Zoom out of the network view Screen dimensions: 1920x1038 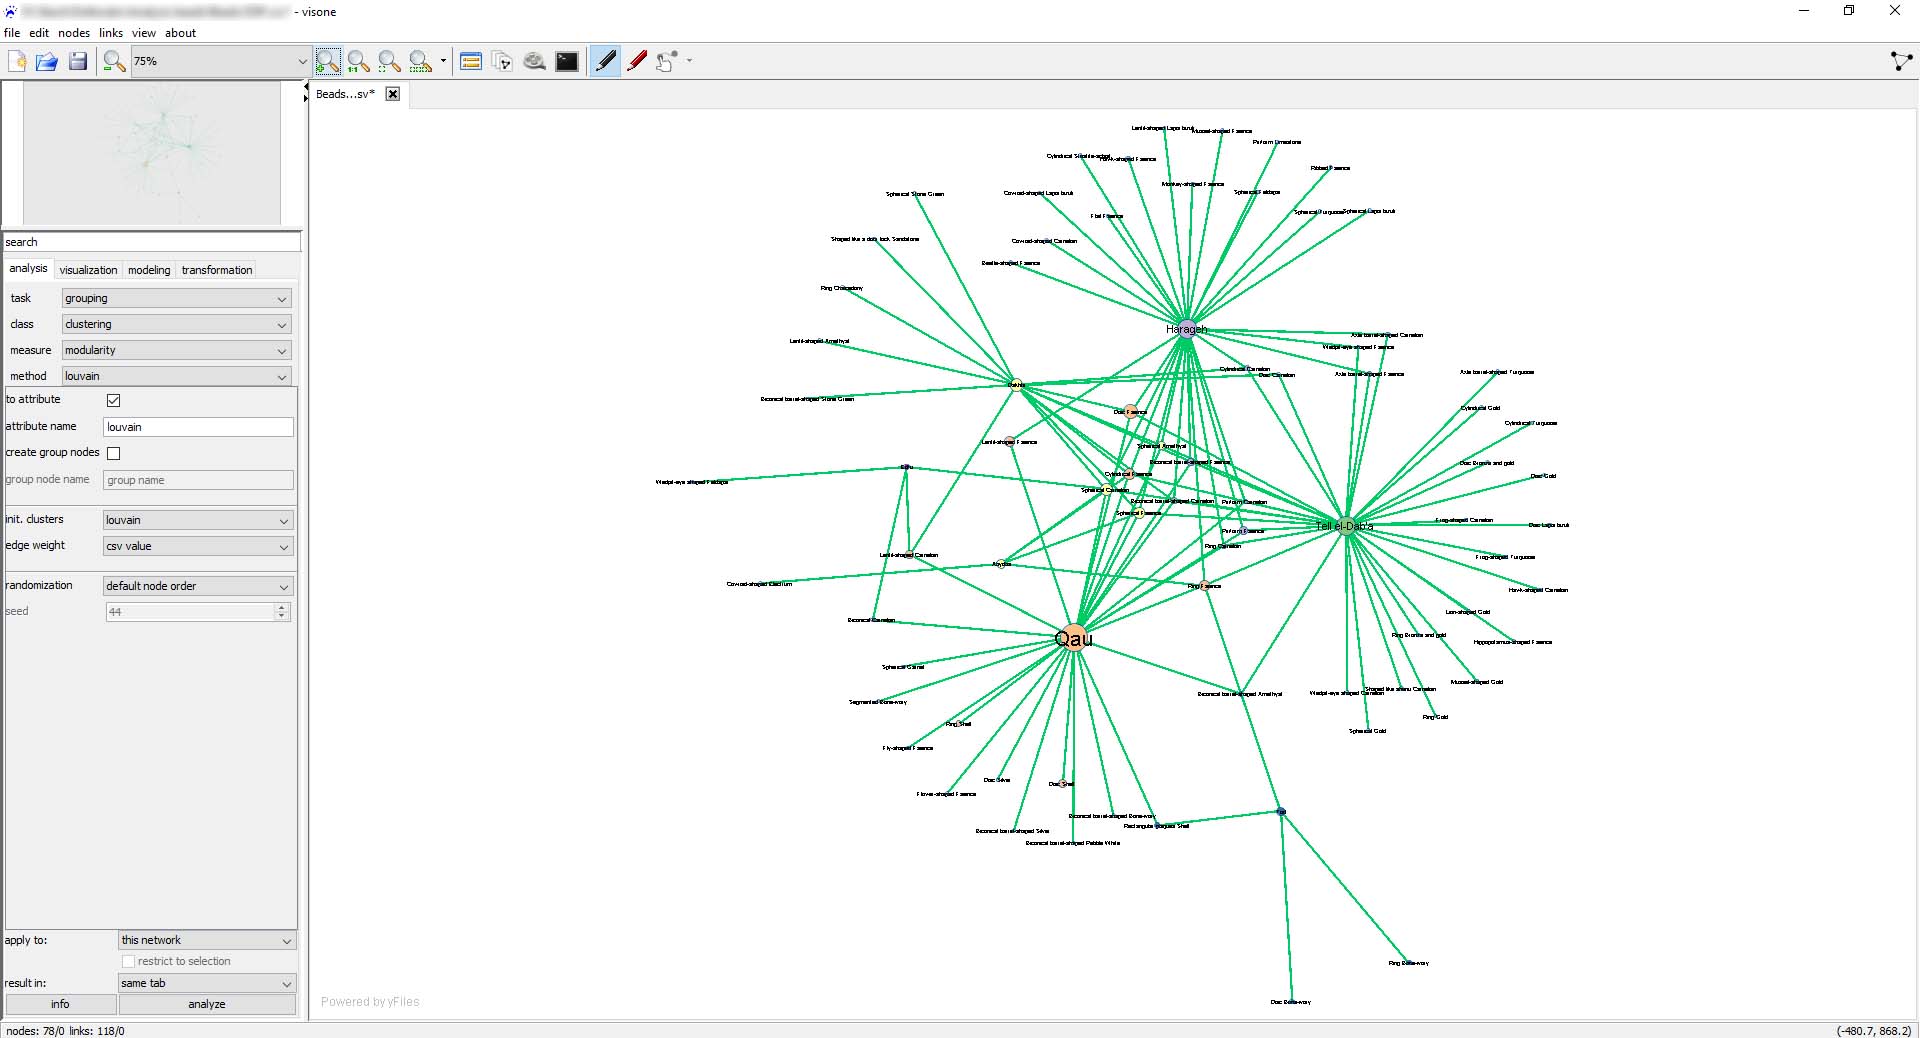(114, 62)
